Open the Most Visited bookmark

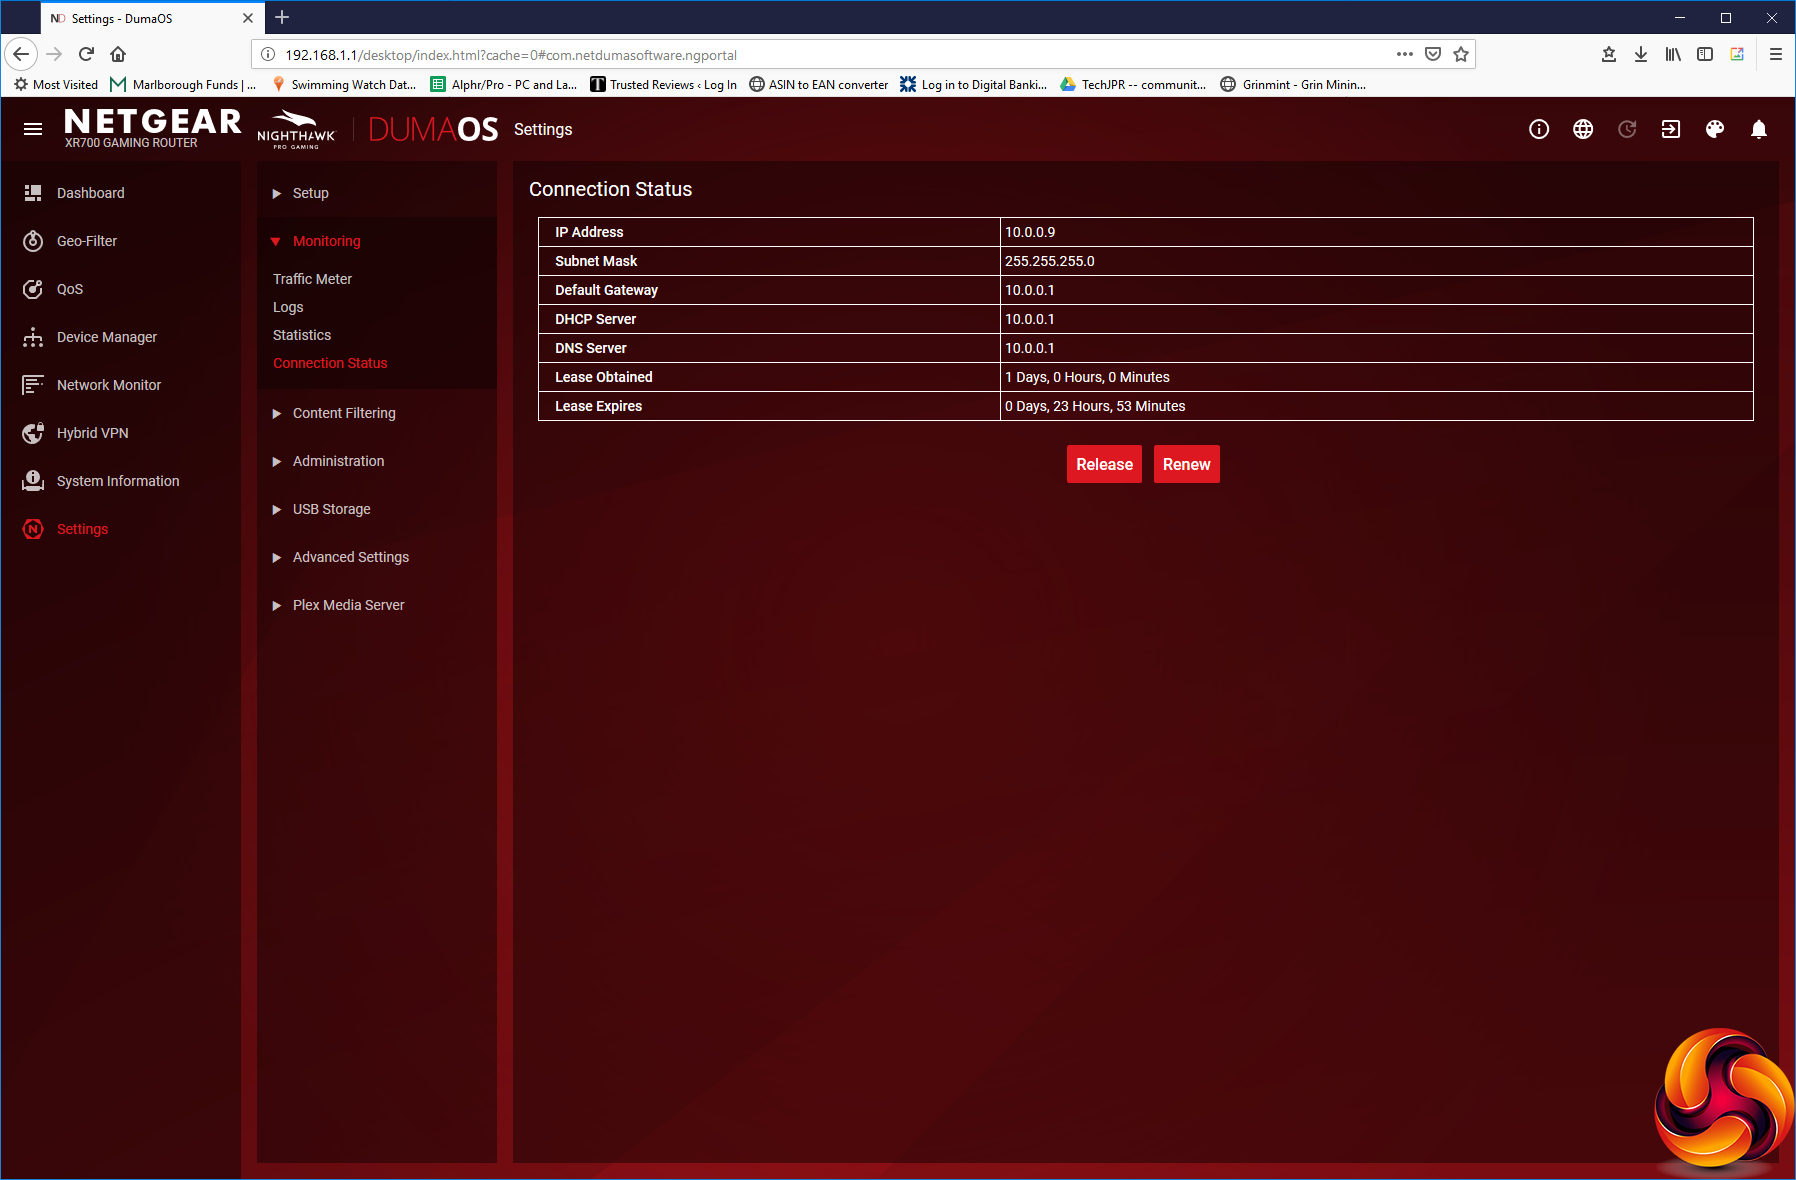[56, 84]
